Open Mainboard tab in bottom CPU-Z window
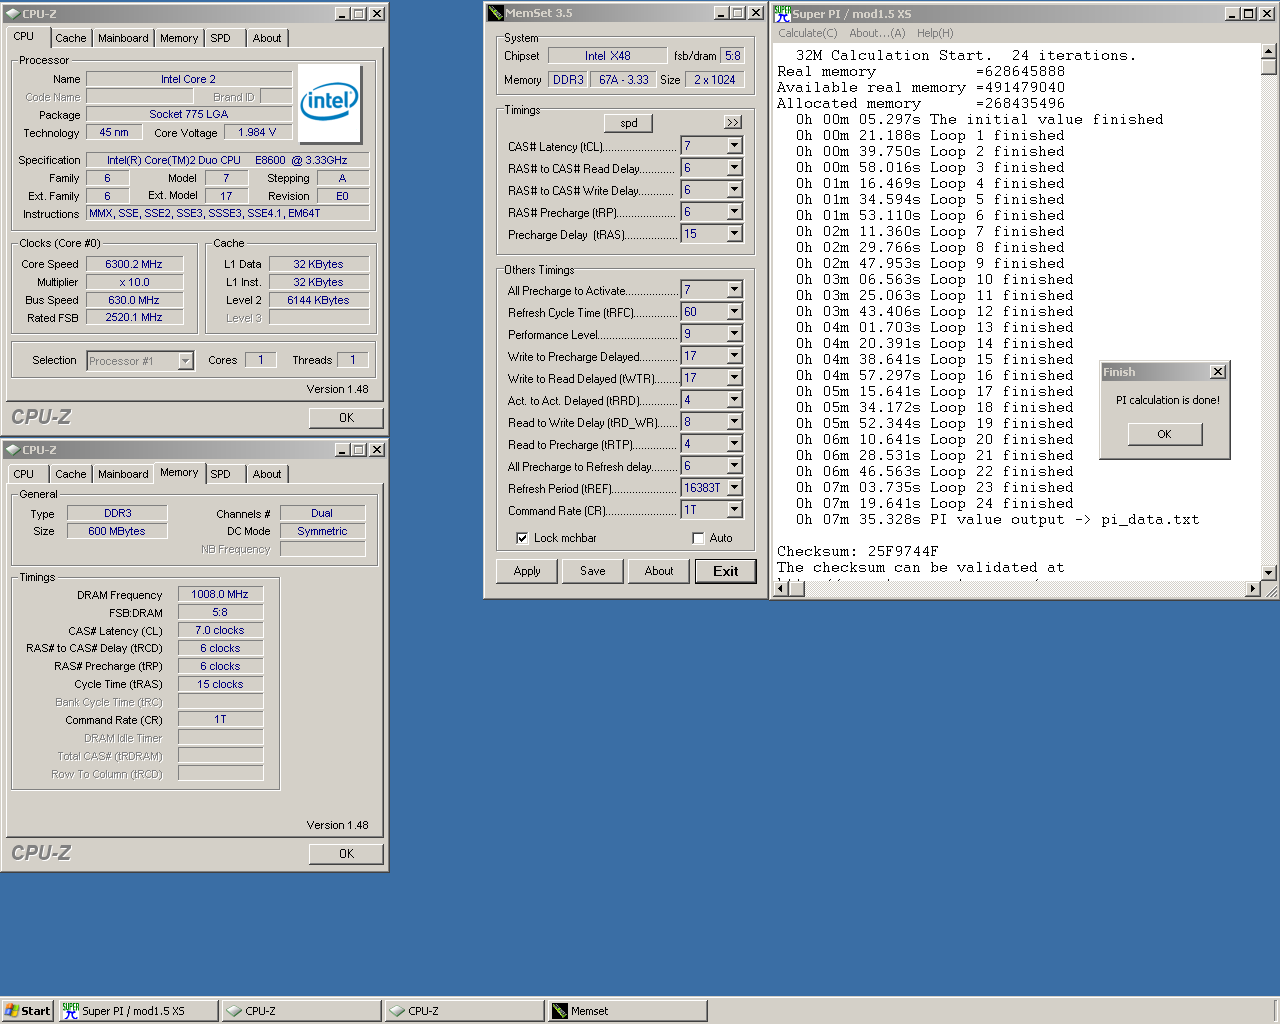 coord(123,474)
